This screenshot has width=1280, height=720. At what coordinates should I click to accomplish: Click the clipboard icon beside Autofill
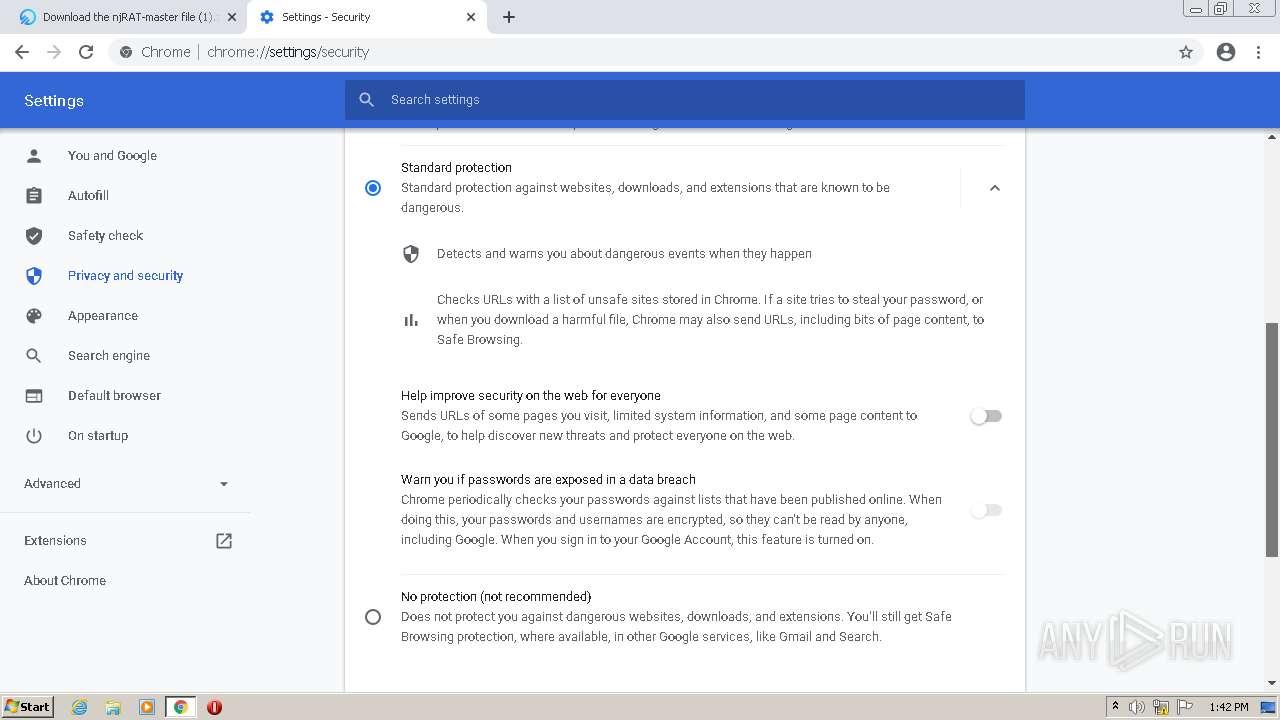coord(34,195)
